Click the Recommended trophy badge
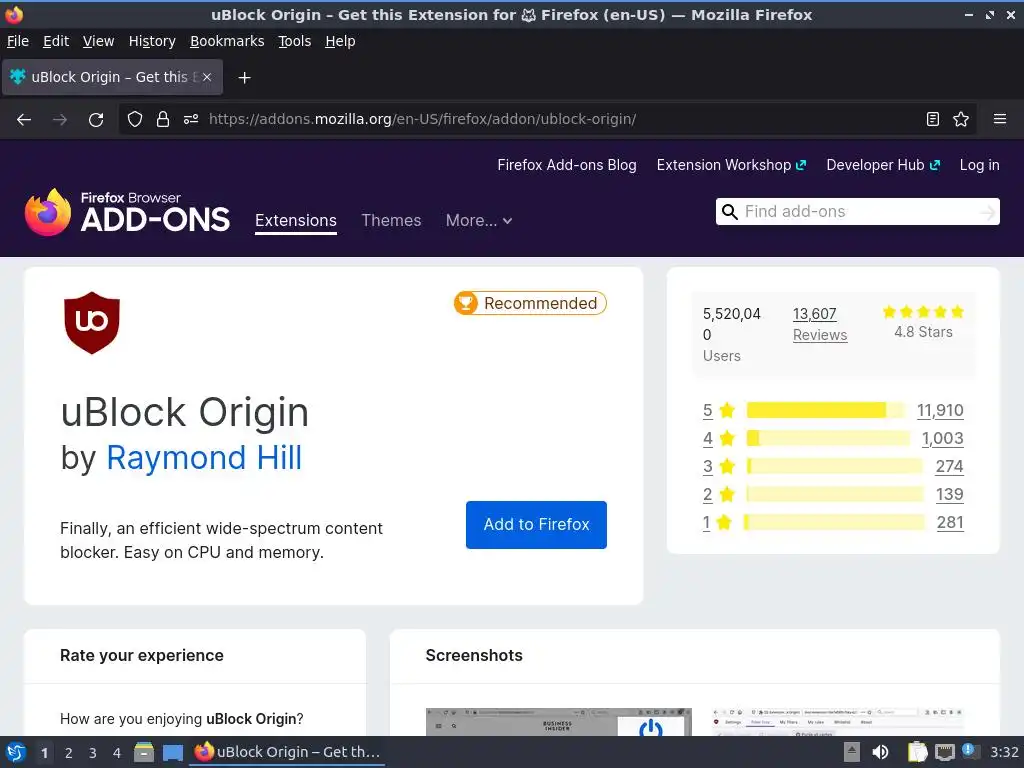Screen dimensions: 1024x768 [530, 303]
